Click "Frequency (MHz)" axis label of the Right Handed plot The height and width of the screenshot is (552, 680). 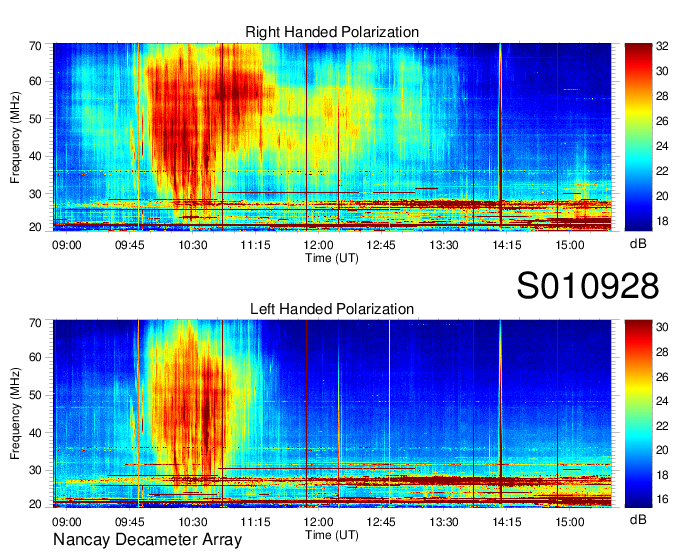click(x=15, y=137)
